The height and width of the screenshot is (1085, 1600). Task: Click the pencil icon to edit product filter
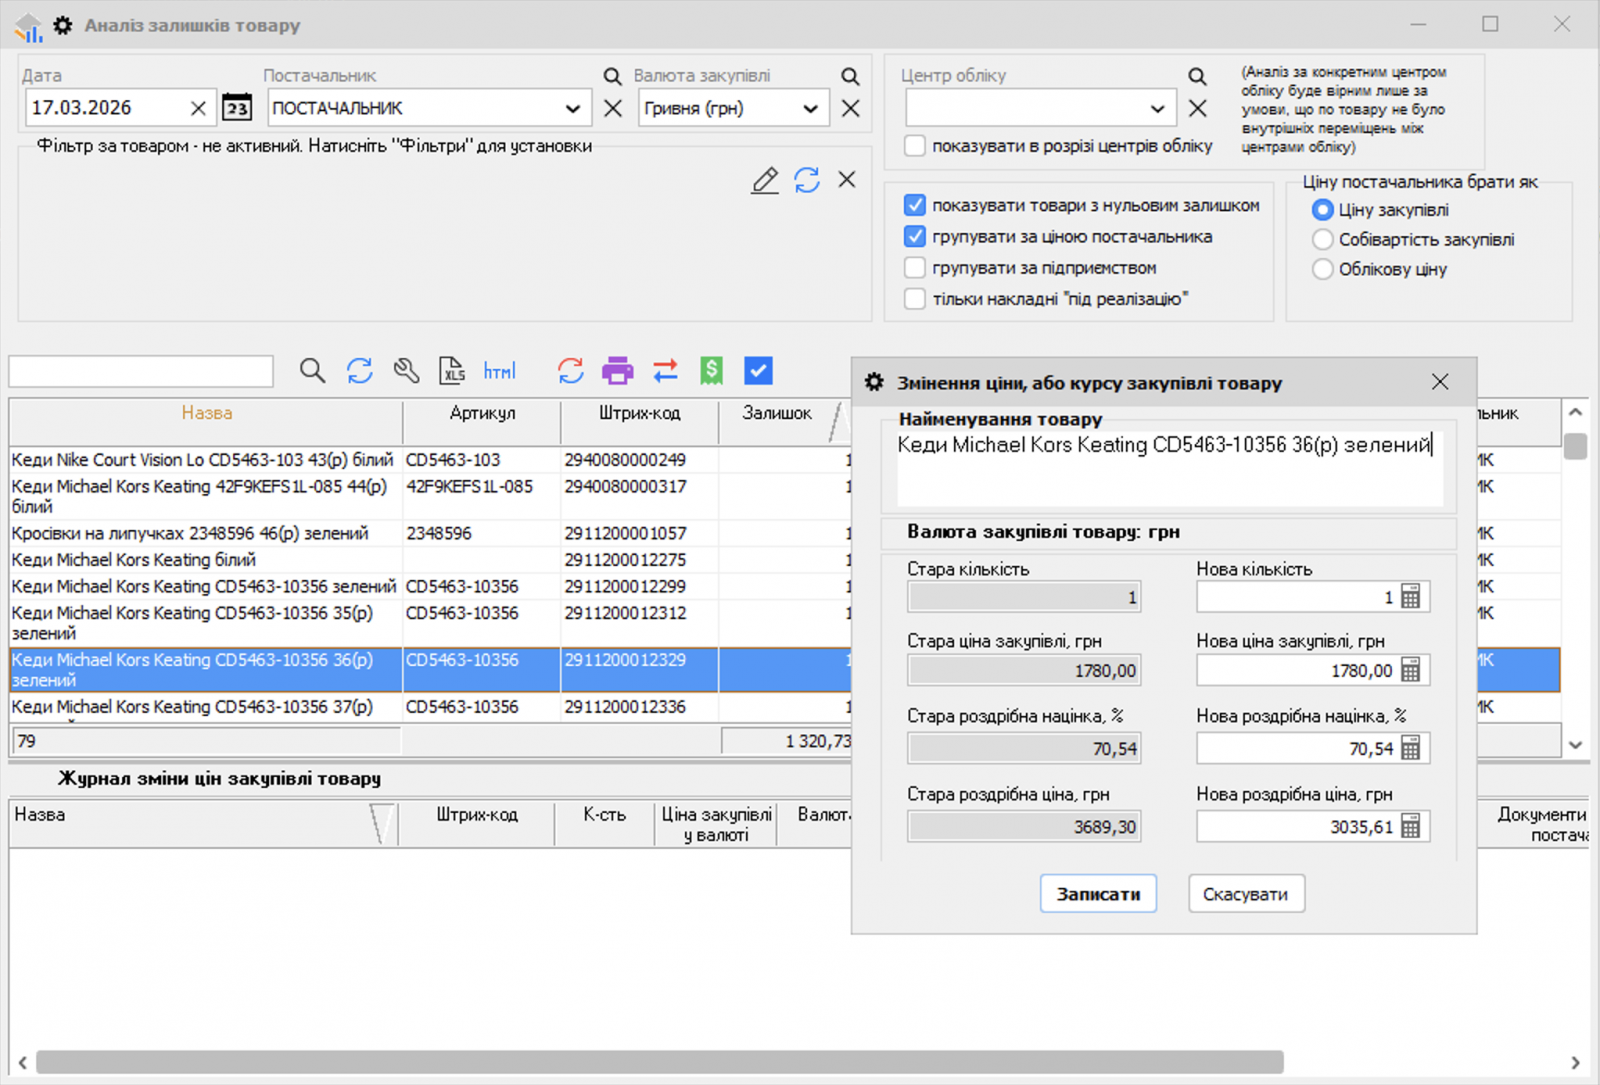click(765, 180)
